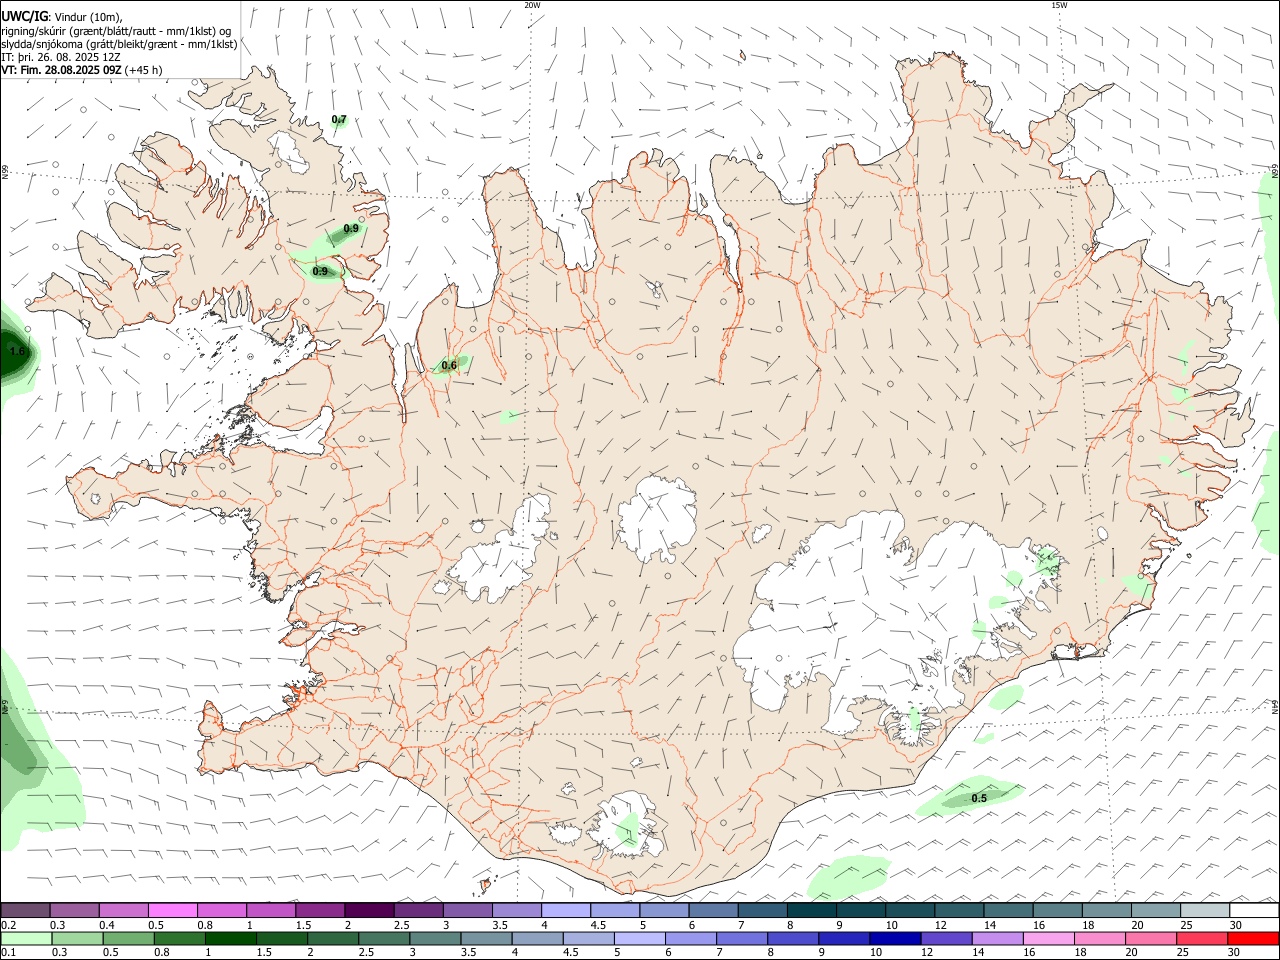1280x960 pixels.
Task: Click the green rain patch labeled 0.5 offshore
Action: click(970, 796)
